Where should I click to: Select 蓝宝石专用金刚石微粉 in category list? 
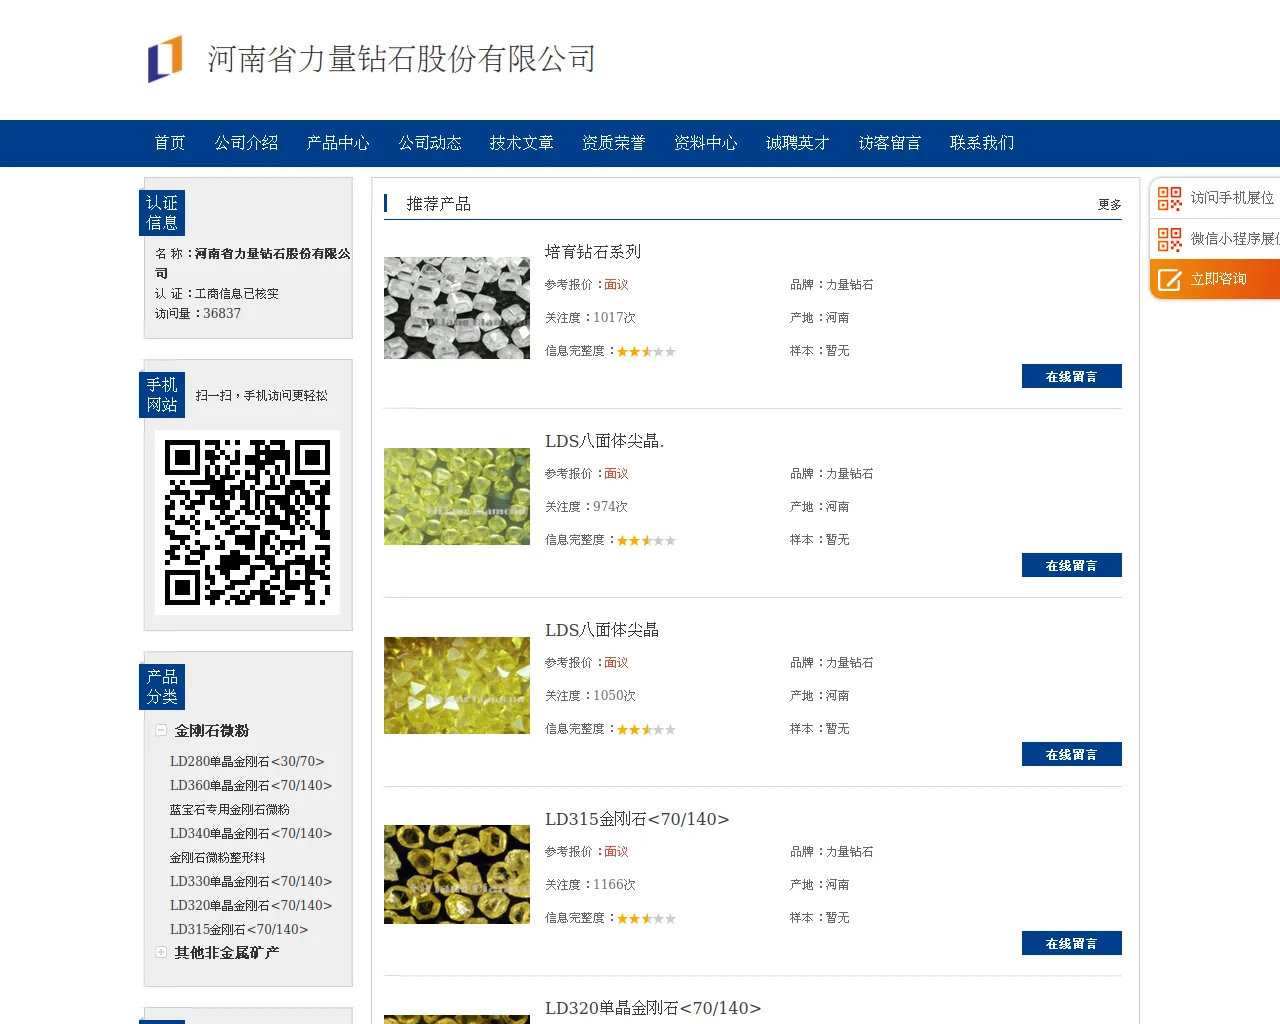229,809
